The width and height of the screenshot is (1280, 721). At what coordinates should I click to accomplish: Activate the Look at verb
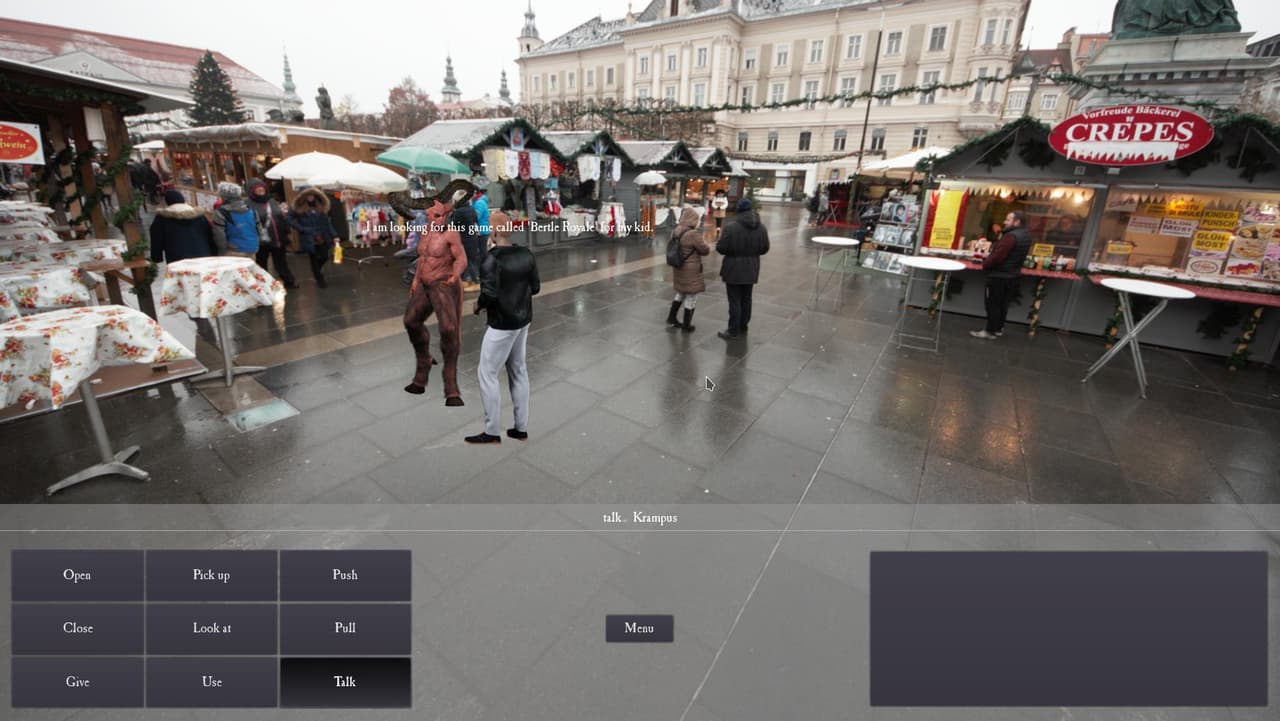point(211,628)
